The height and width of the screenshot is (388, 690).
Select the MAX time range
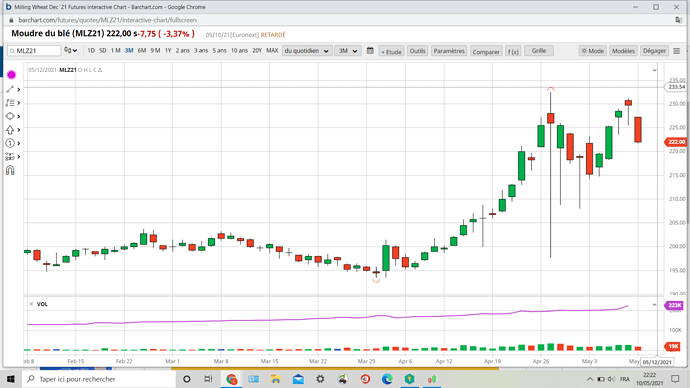(272, 51)
